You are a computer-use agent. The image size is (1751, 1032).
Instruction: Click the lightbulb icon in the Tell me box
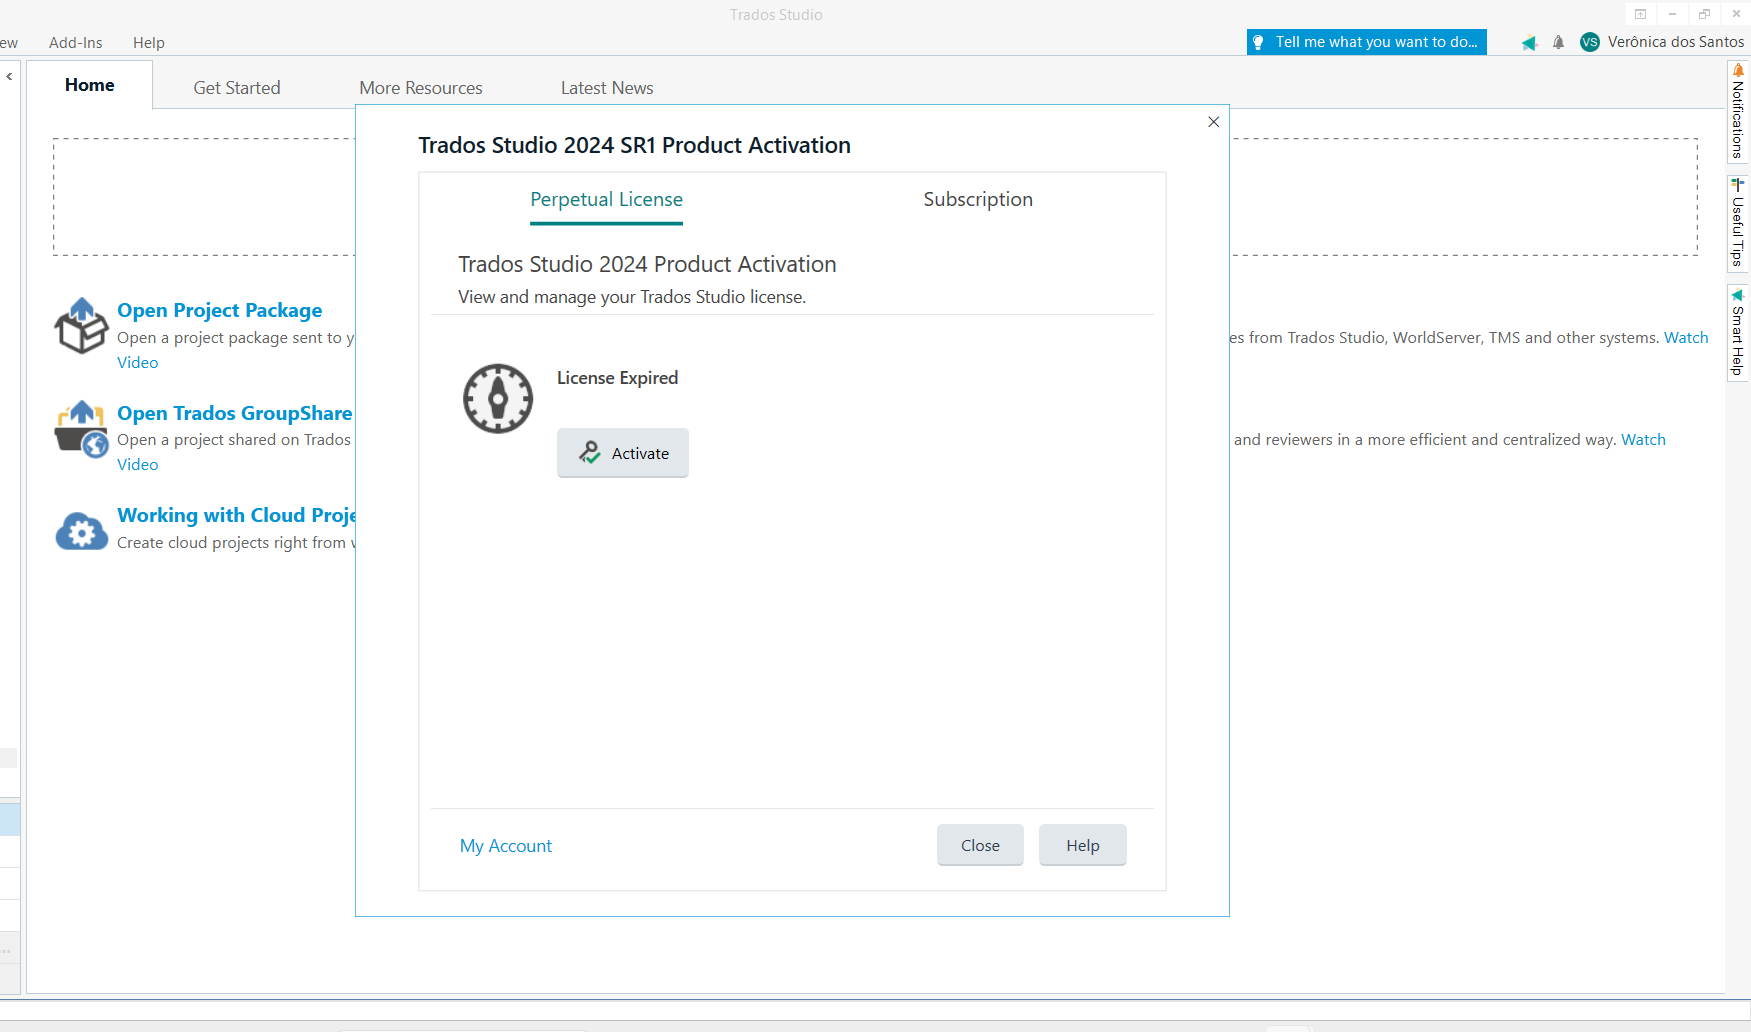[x=1259, y=42]
